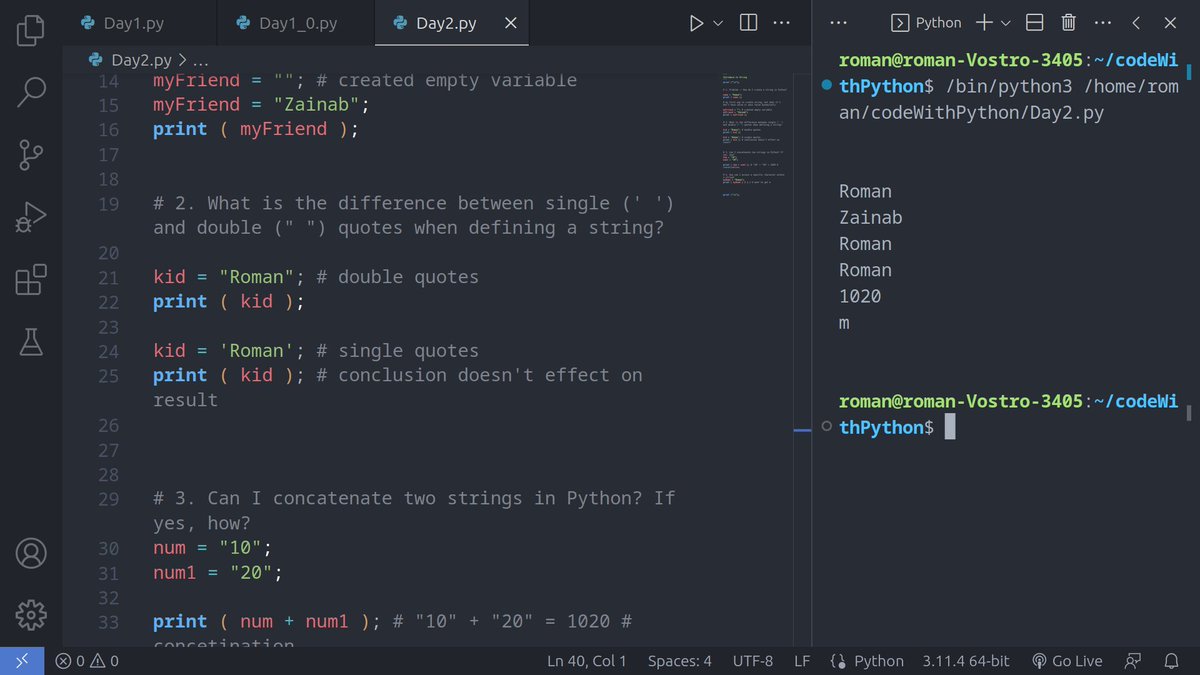Click the num = "10" code line
This screenshot has width=1200, height=675.
pyautogui.click(x=213, y=549)
